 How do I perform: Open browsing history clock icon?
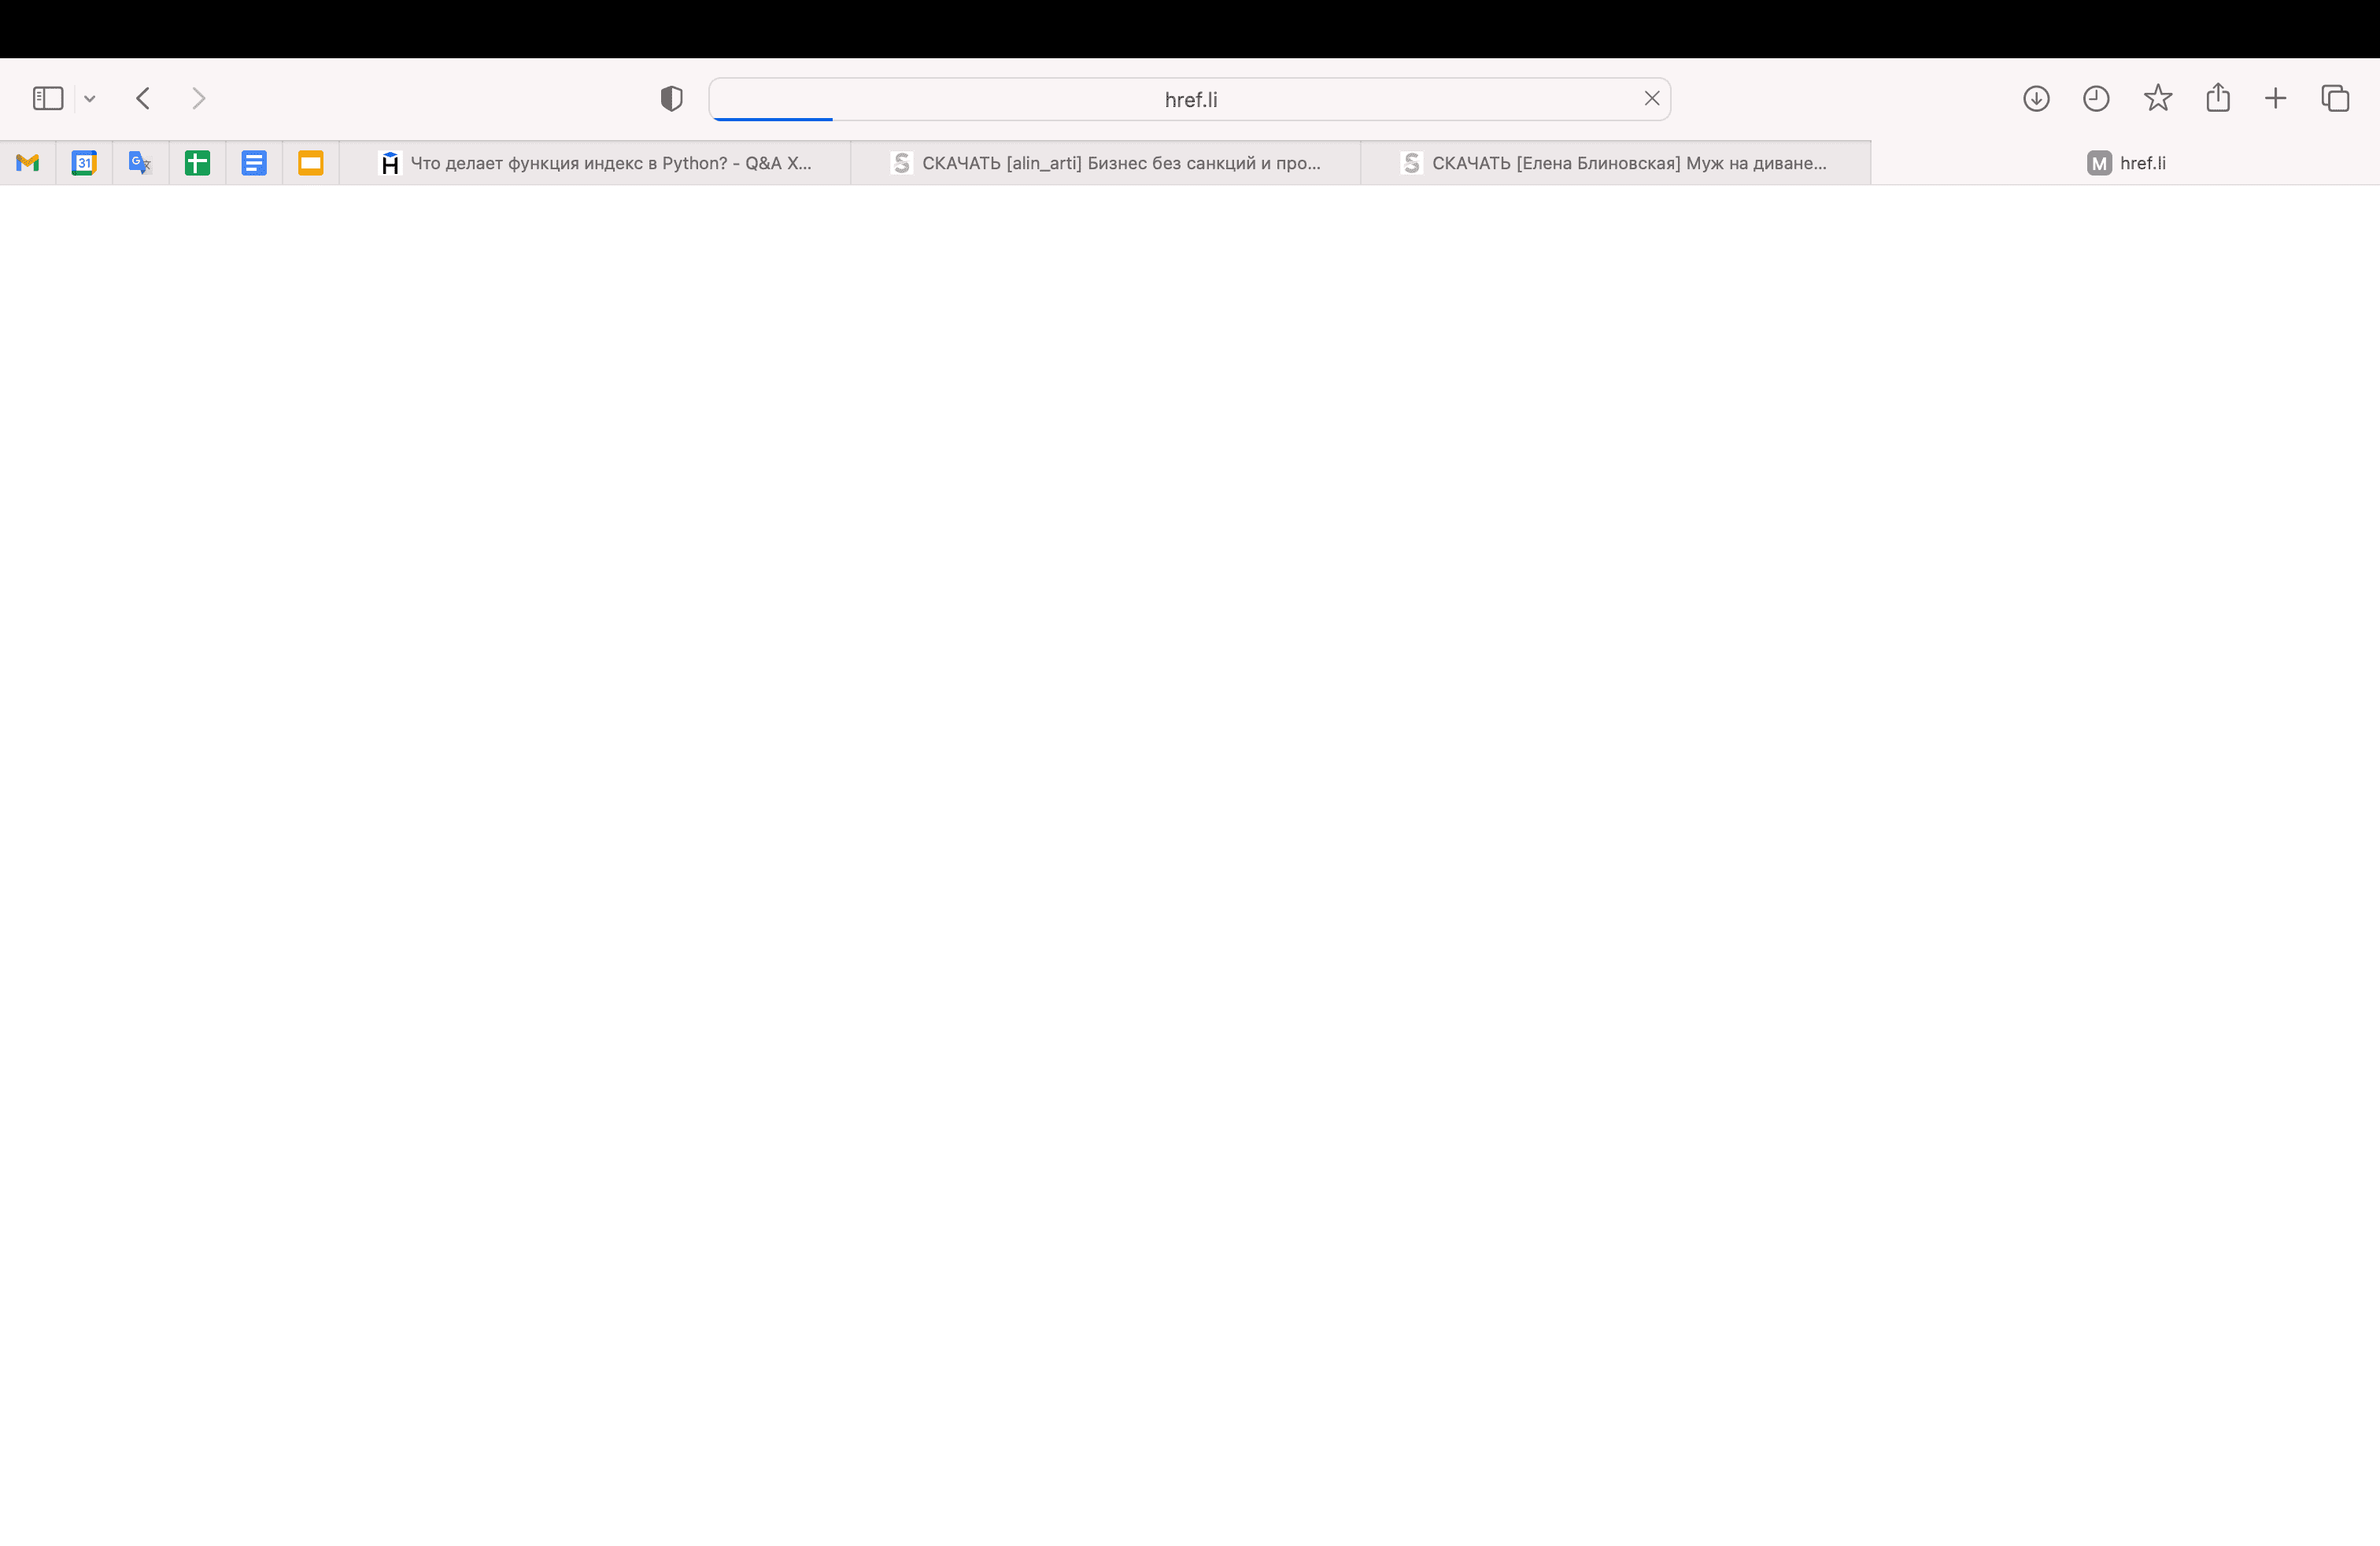(x=2096, y=98)
